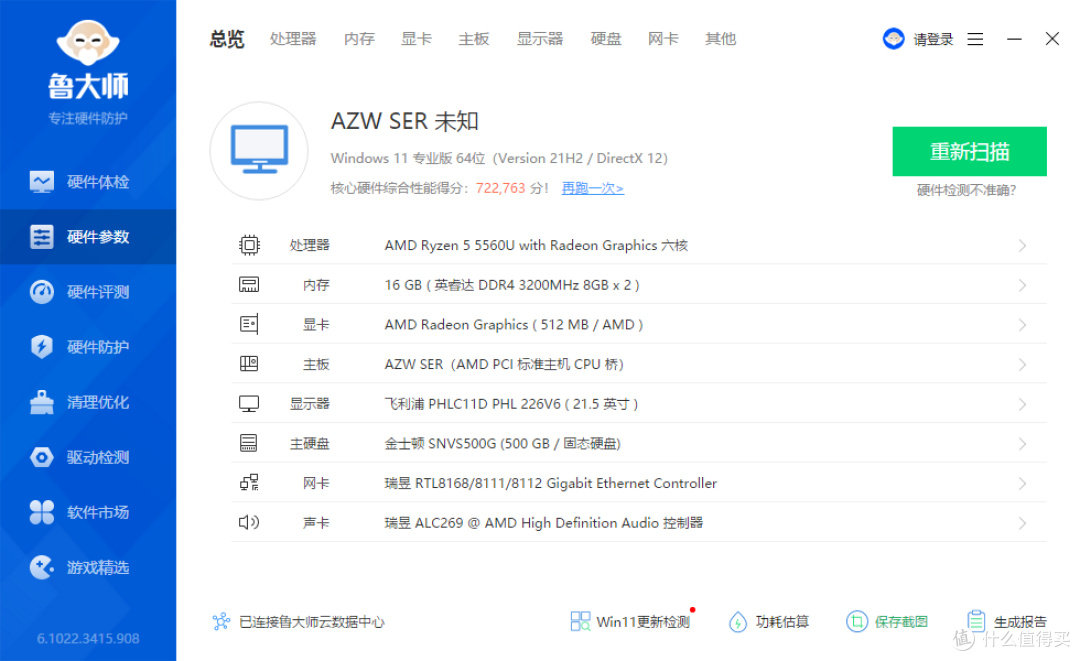Image resolution: width=1080 pixels, height=661 pixels.
Task: Open 驱动检测 in the sidebar
Action: click(x=88, y=457)
